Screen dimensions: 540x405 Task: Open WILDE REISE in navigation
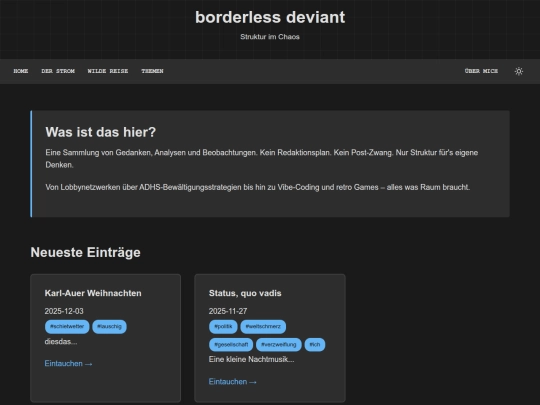tap(108, 71)
